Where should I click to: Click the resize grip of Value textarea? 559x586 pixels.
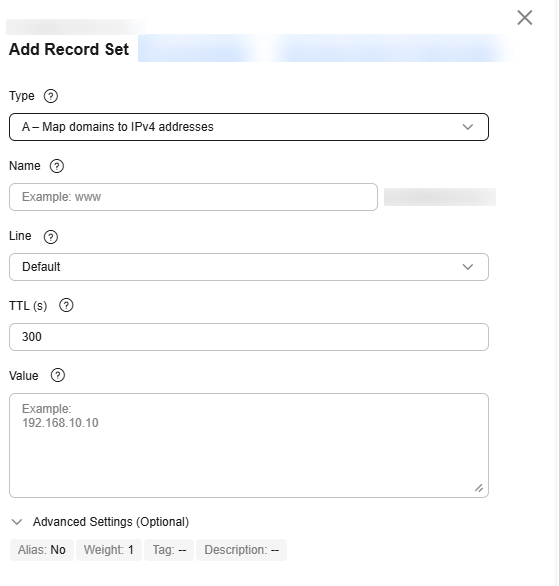pos(479,488)
